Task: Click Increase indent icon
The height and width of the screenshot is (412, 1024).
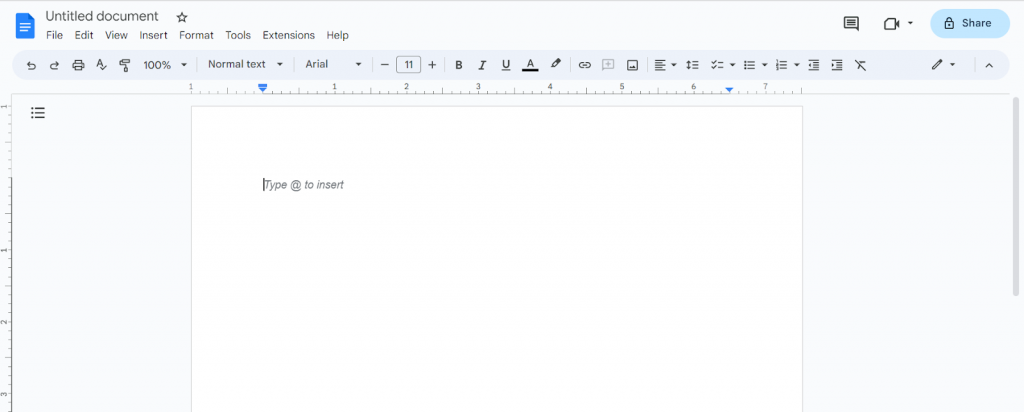Action: [x=837, y=65]
